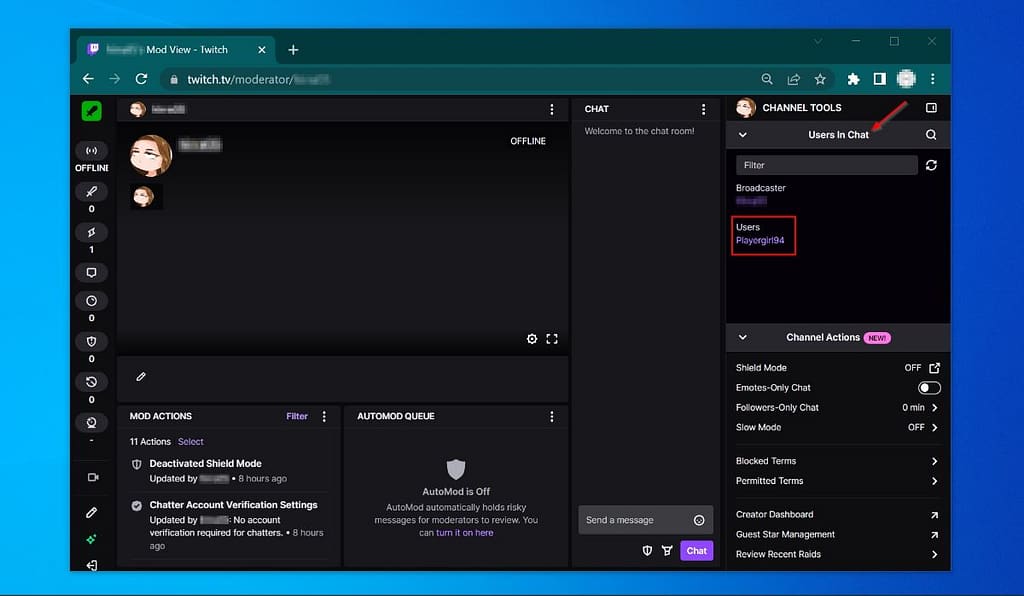
Task: Open the emote picker in chat box
Action: (699, 520)
